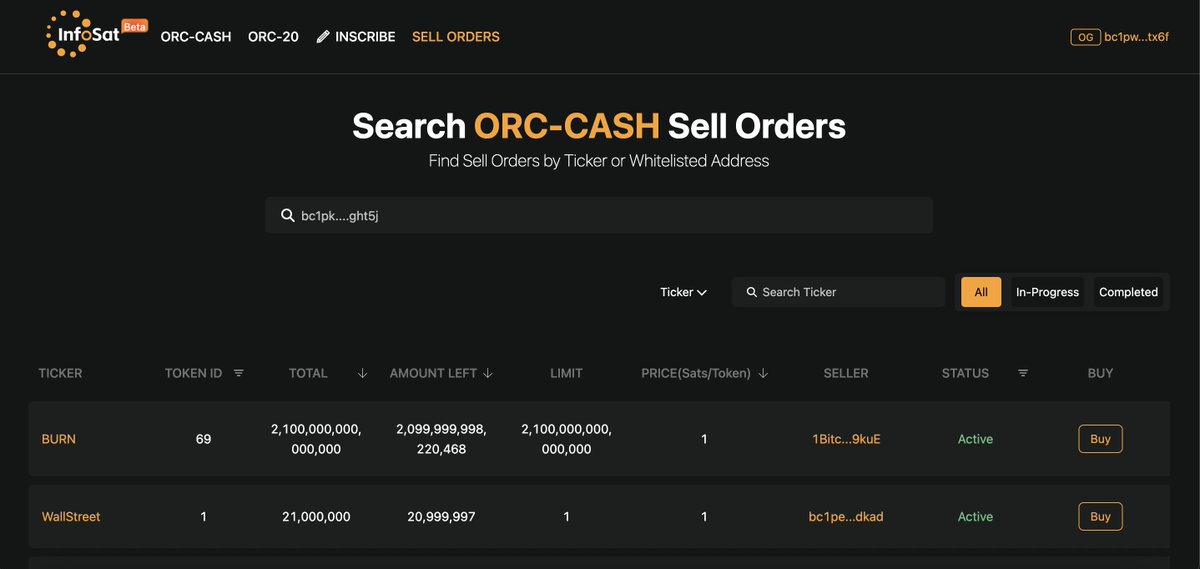
Task: Click the BUY column header
Action: 1100,373
